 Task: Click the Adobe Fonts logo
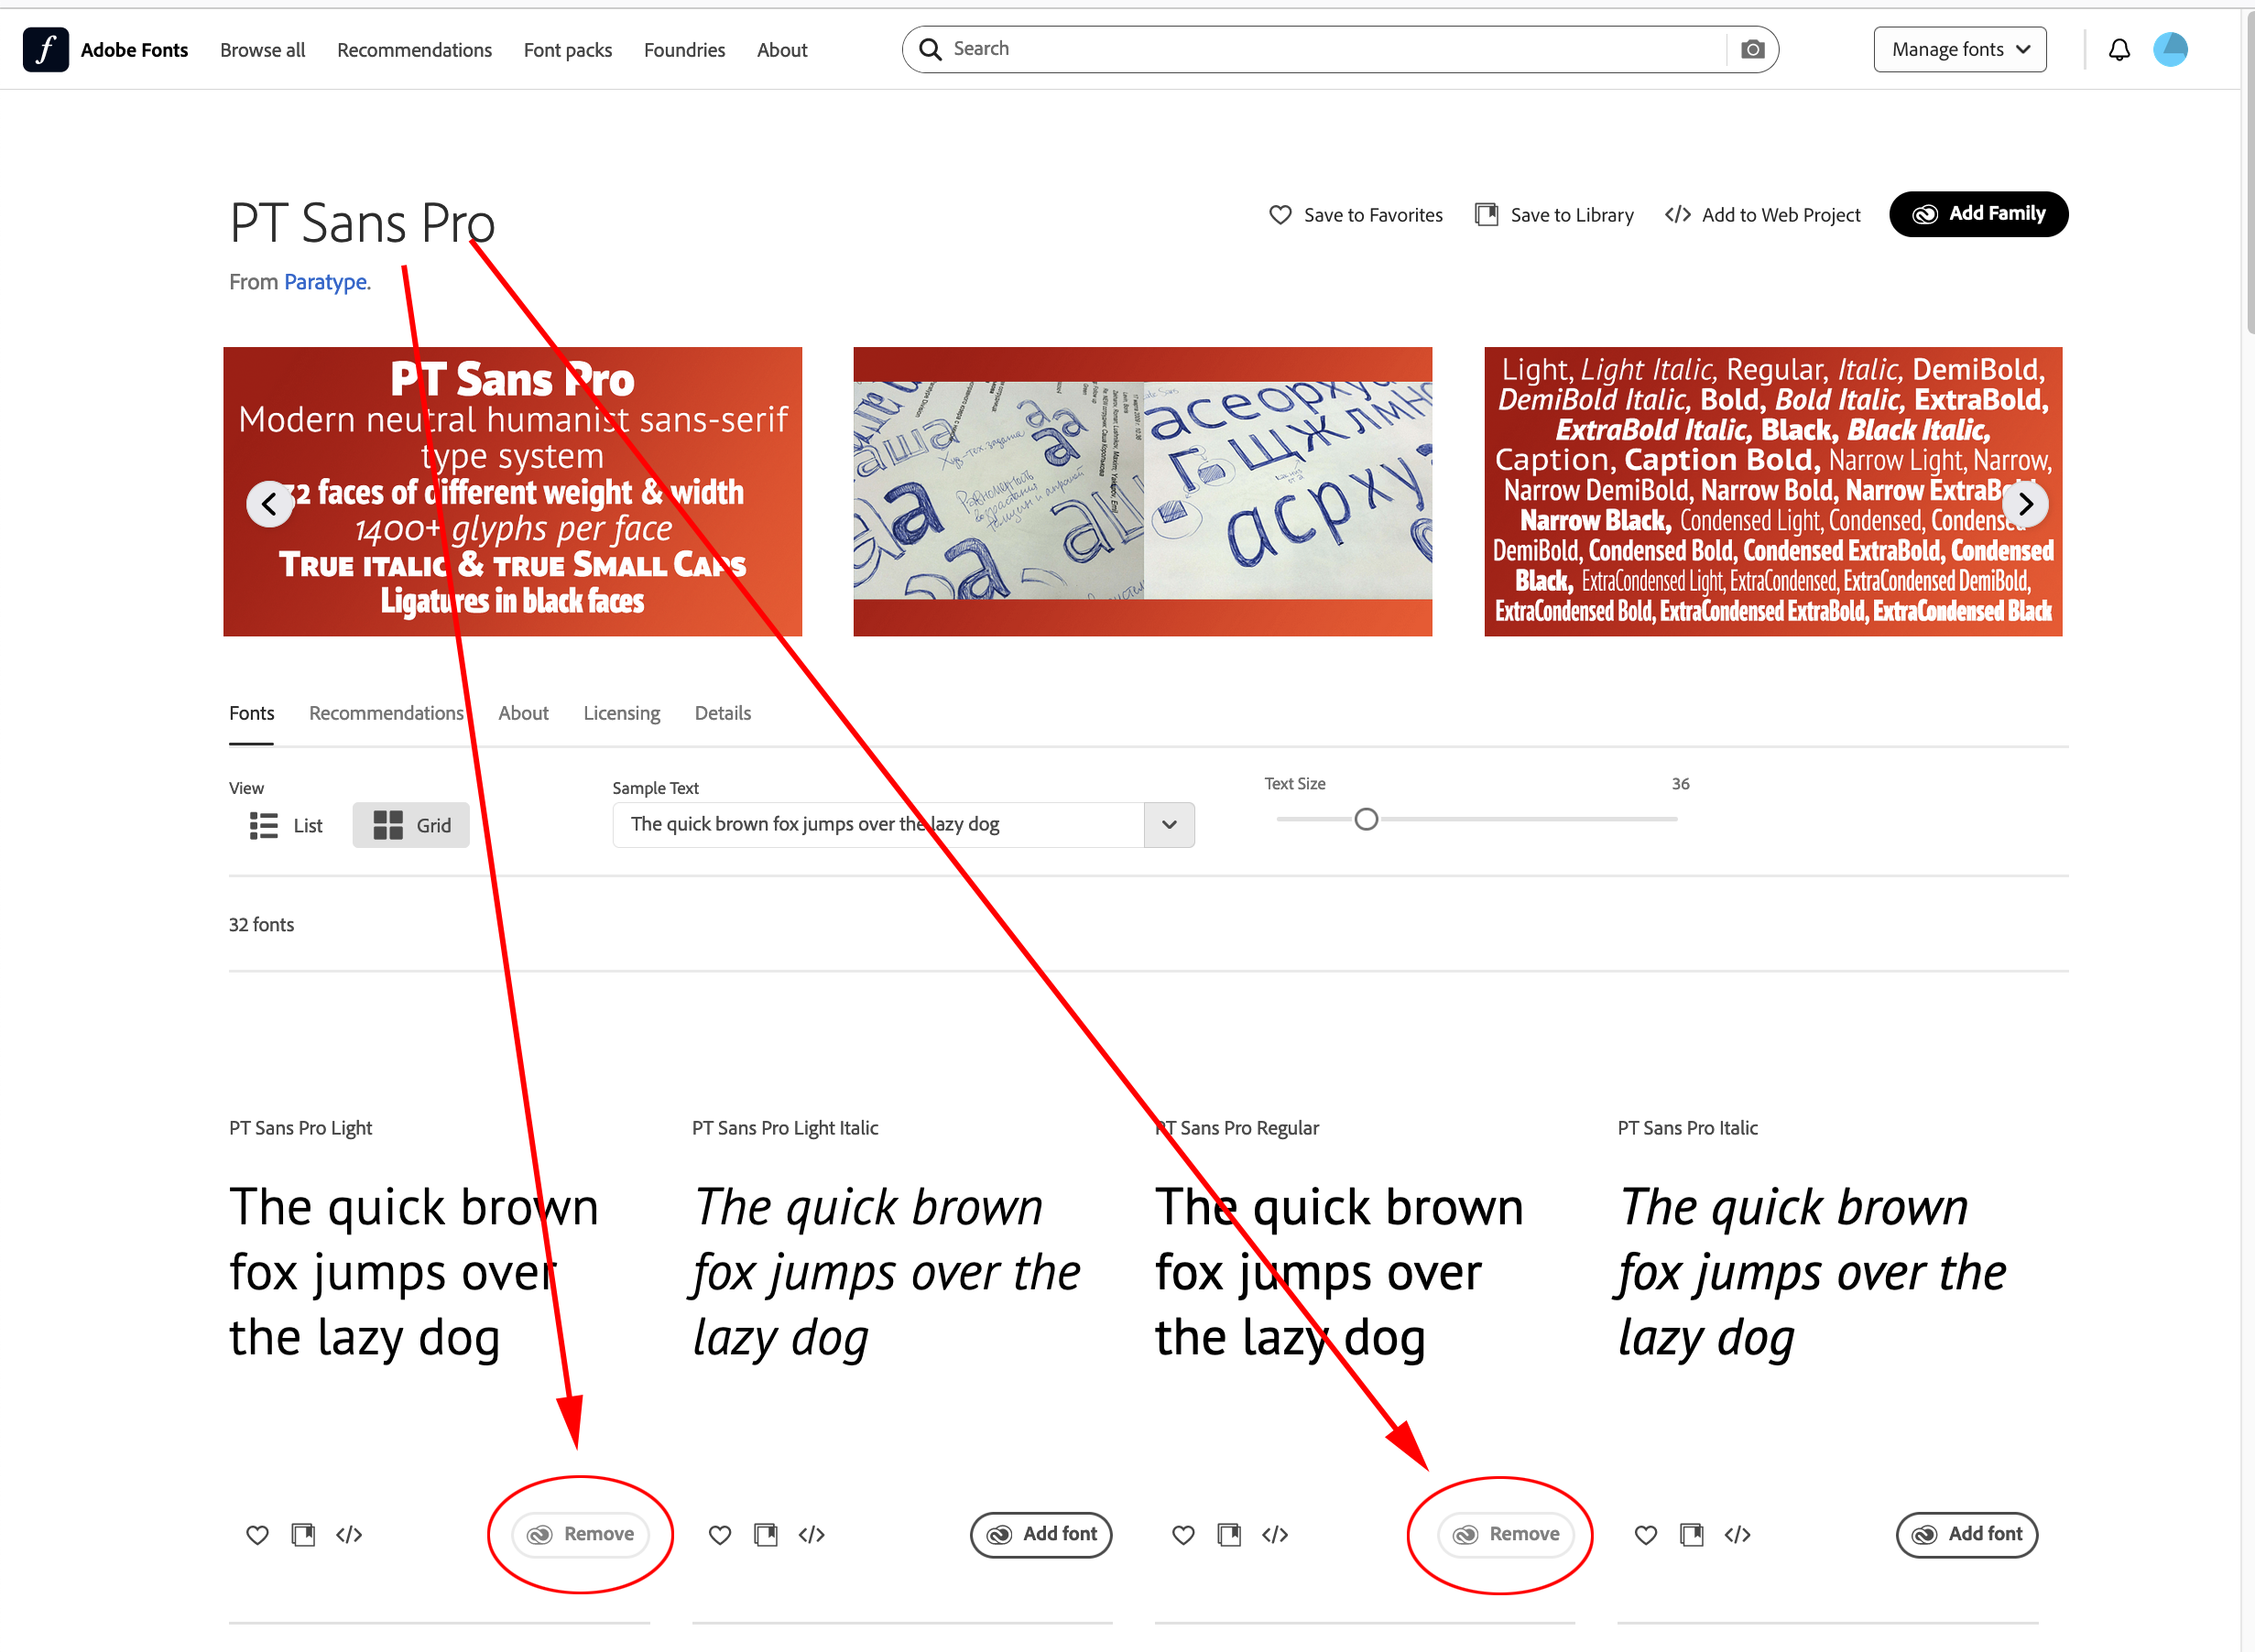click(45, 48)
